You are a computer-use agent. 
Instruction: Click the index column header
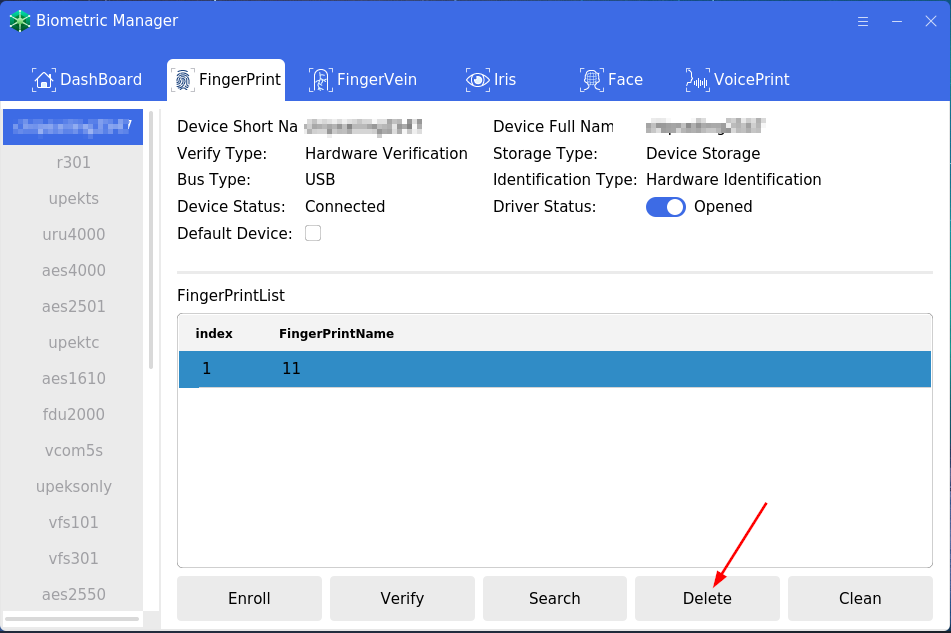(214, 333)
